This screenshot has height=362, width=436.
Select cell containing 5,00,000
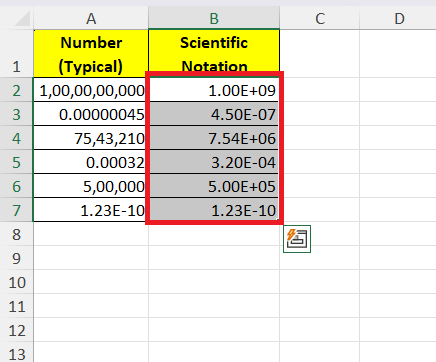(x=91, y=186)
